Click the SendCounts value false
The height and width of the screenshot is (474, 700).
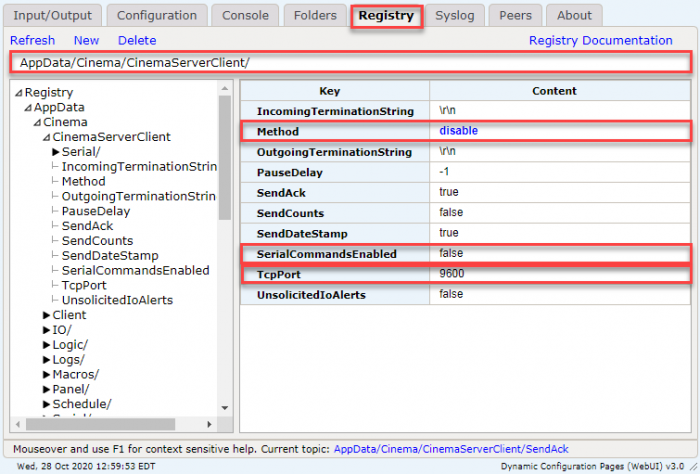coord(451,212)
